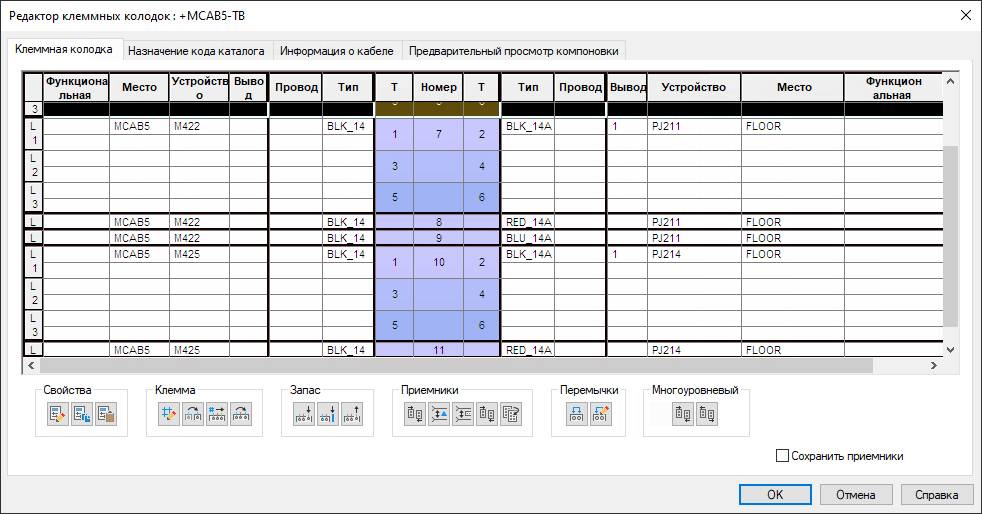The image size is (982, 514).
Task: Select terminal number 11 cell
Action: coord(438,350)
